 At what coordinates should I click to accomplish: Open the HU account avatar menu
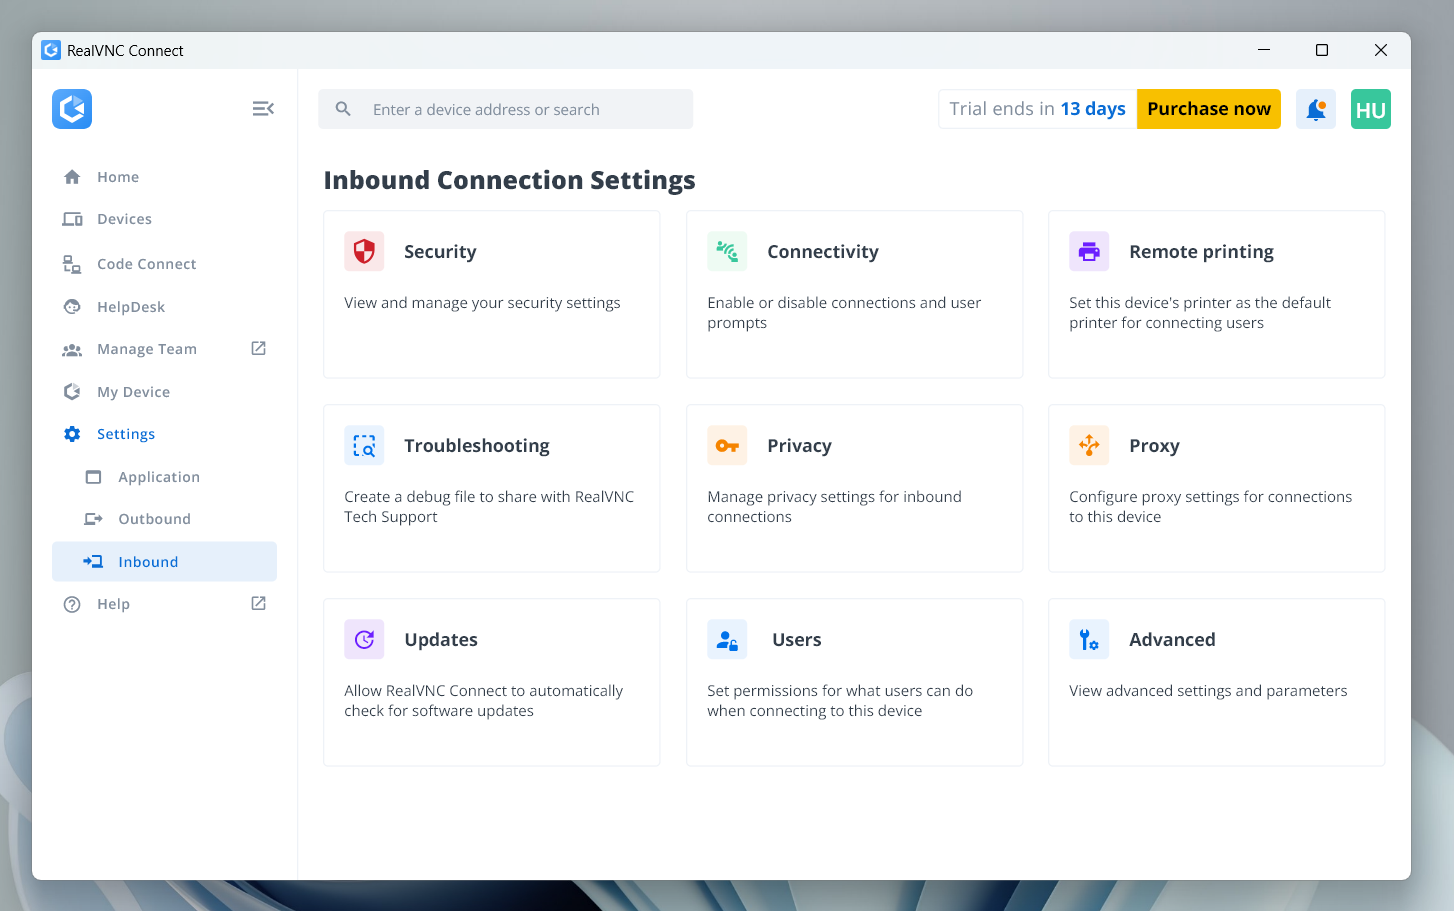(x=1370, y=109)
